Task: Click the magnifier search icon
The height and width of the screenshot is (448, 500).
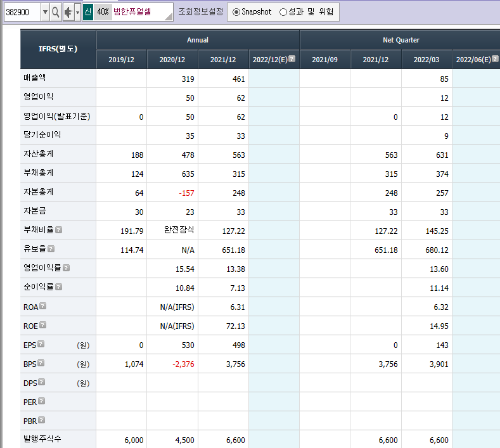Action: coord(56,12)
